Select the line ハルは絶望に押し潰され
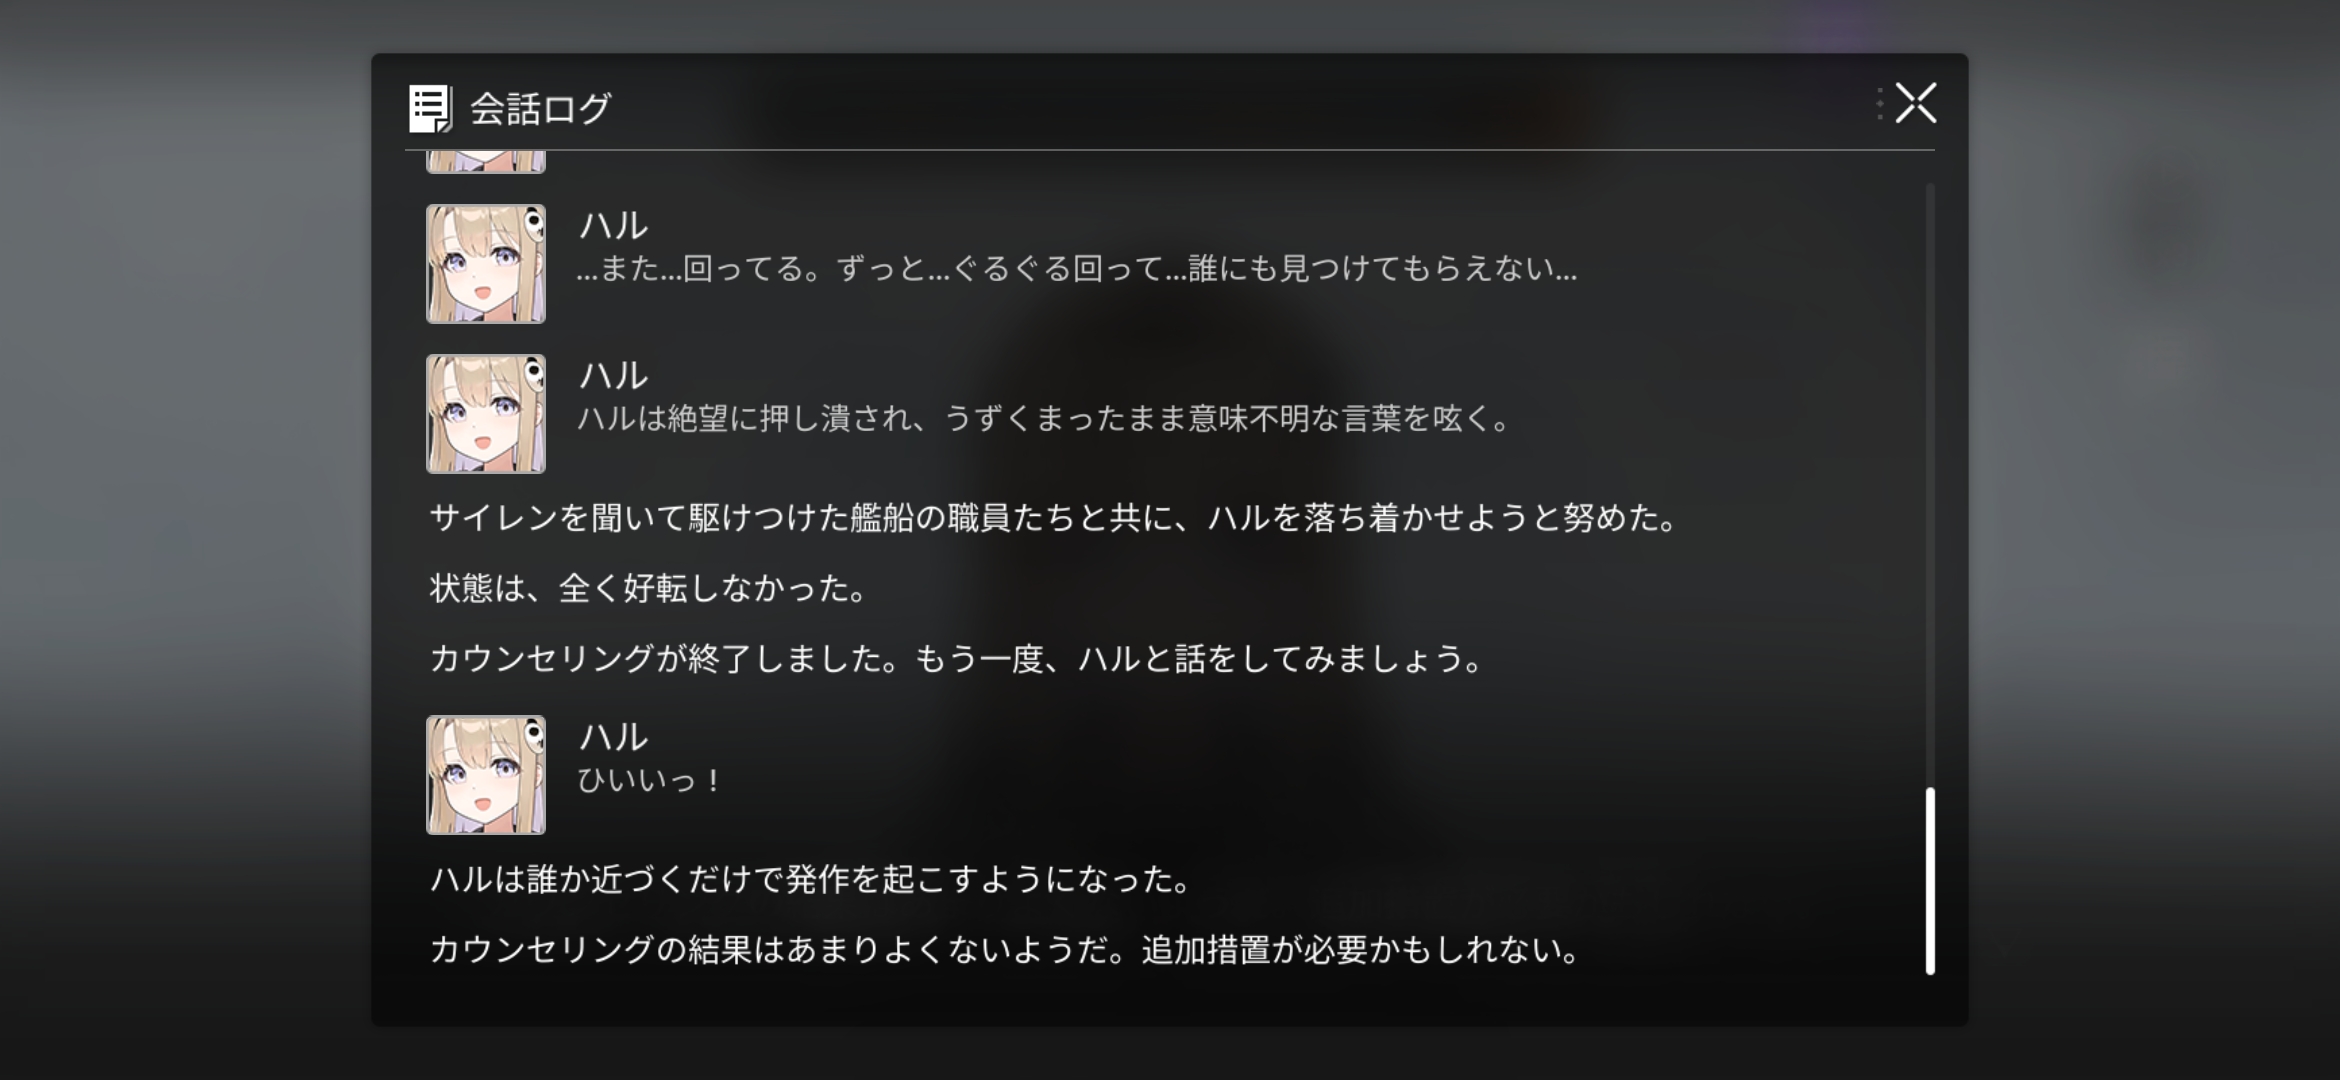The width and height of the screenshot is (2340, 1080). (x=1045, y=419)
